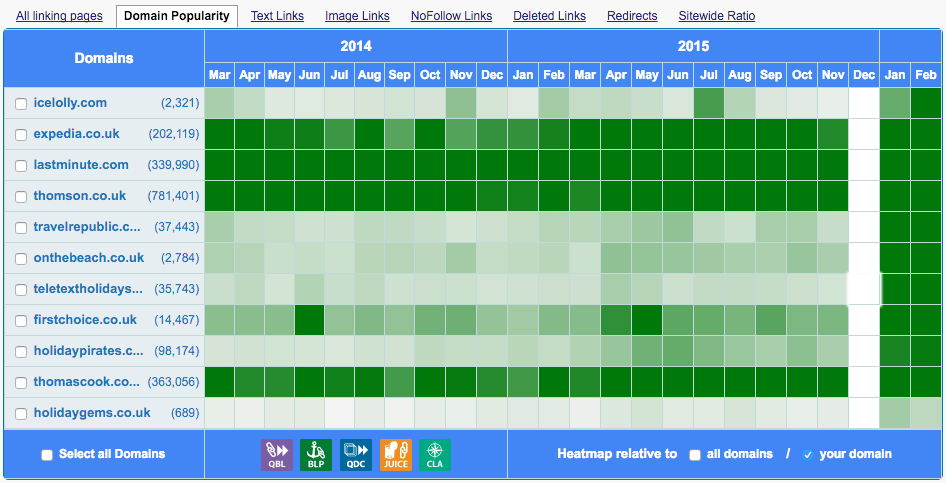Open the teletextholidays domain link
This screenshot has height=483, width=946.
(x=88, y=289)
